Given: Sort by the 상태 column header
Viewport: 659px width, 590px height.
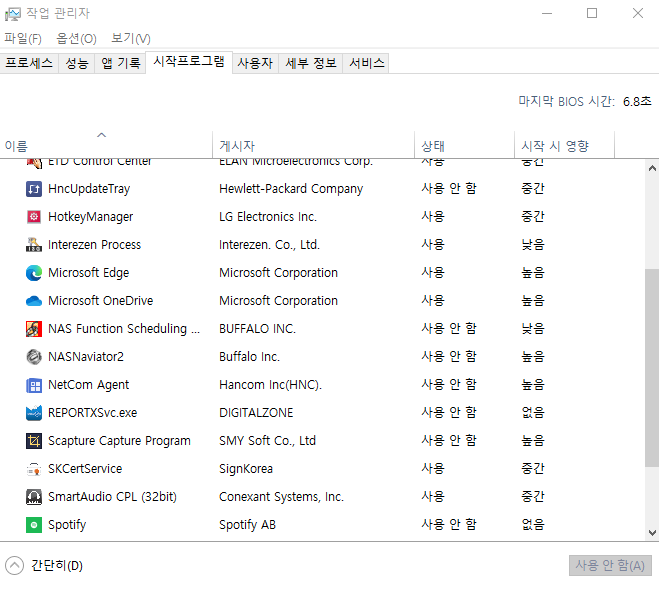Looking at the screenshot, I should (x=464, y=145).
